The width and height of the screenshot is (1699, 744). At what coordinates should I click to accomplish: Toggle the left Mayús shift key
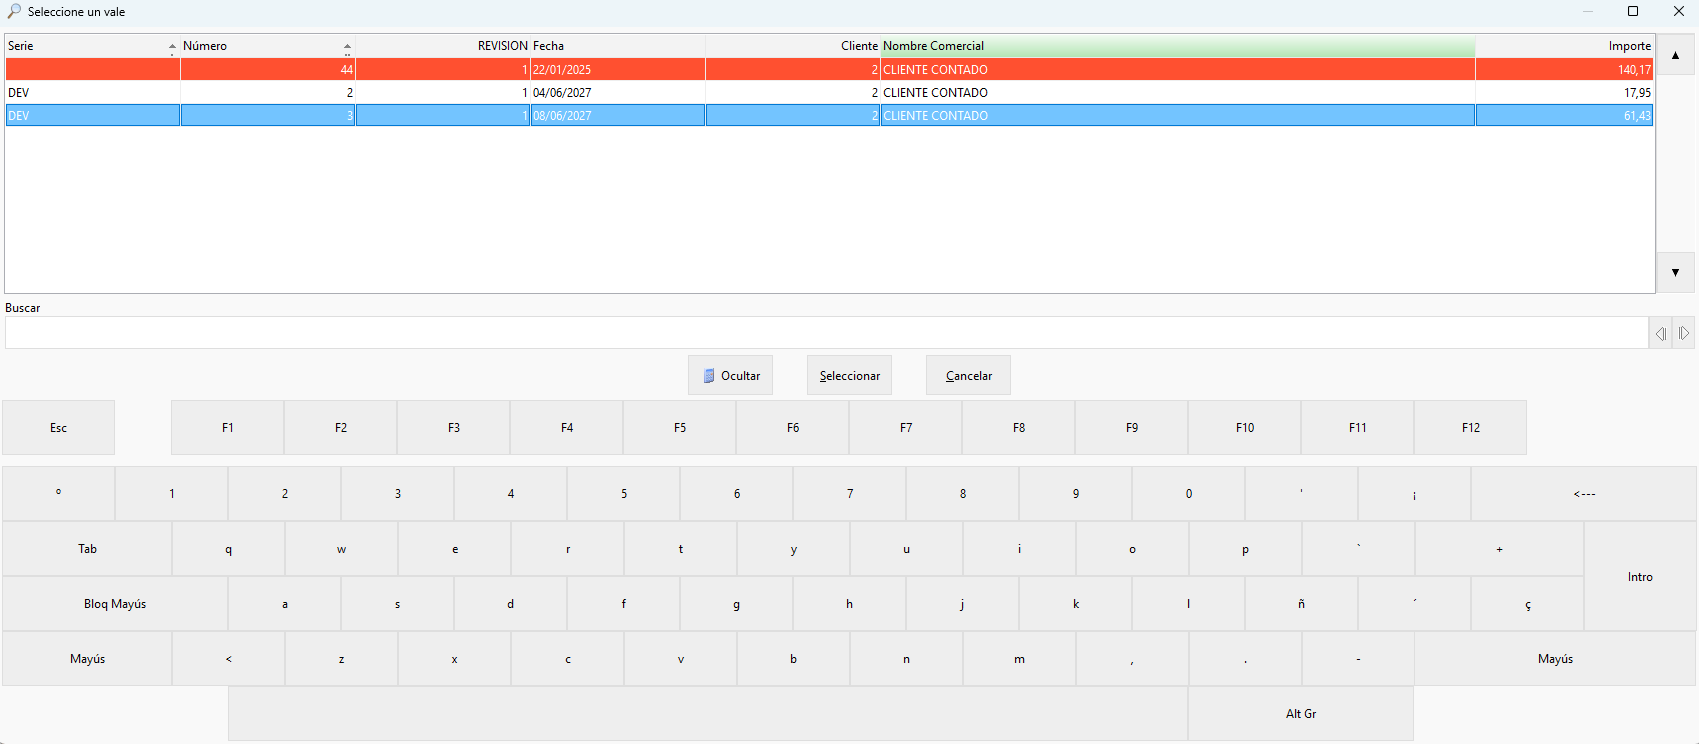coord(87,659)
